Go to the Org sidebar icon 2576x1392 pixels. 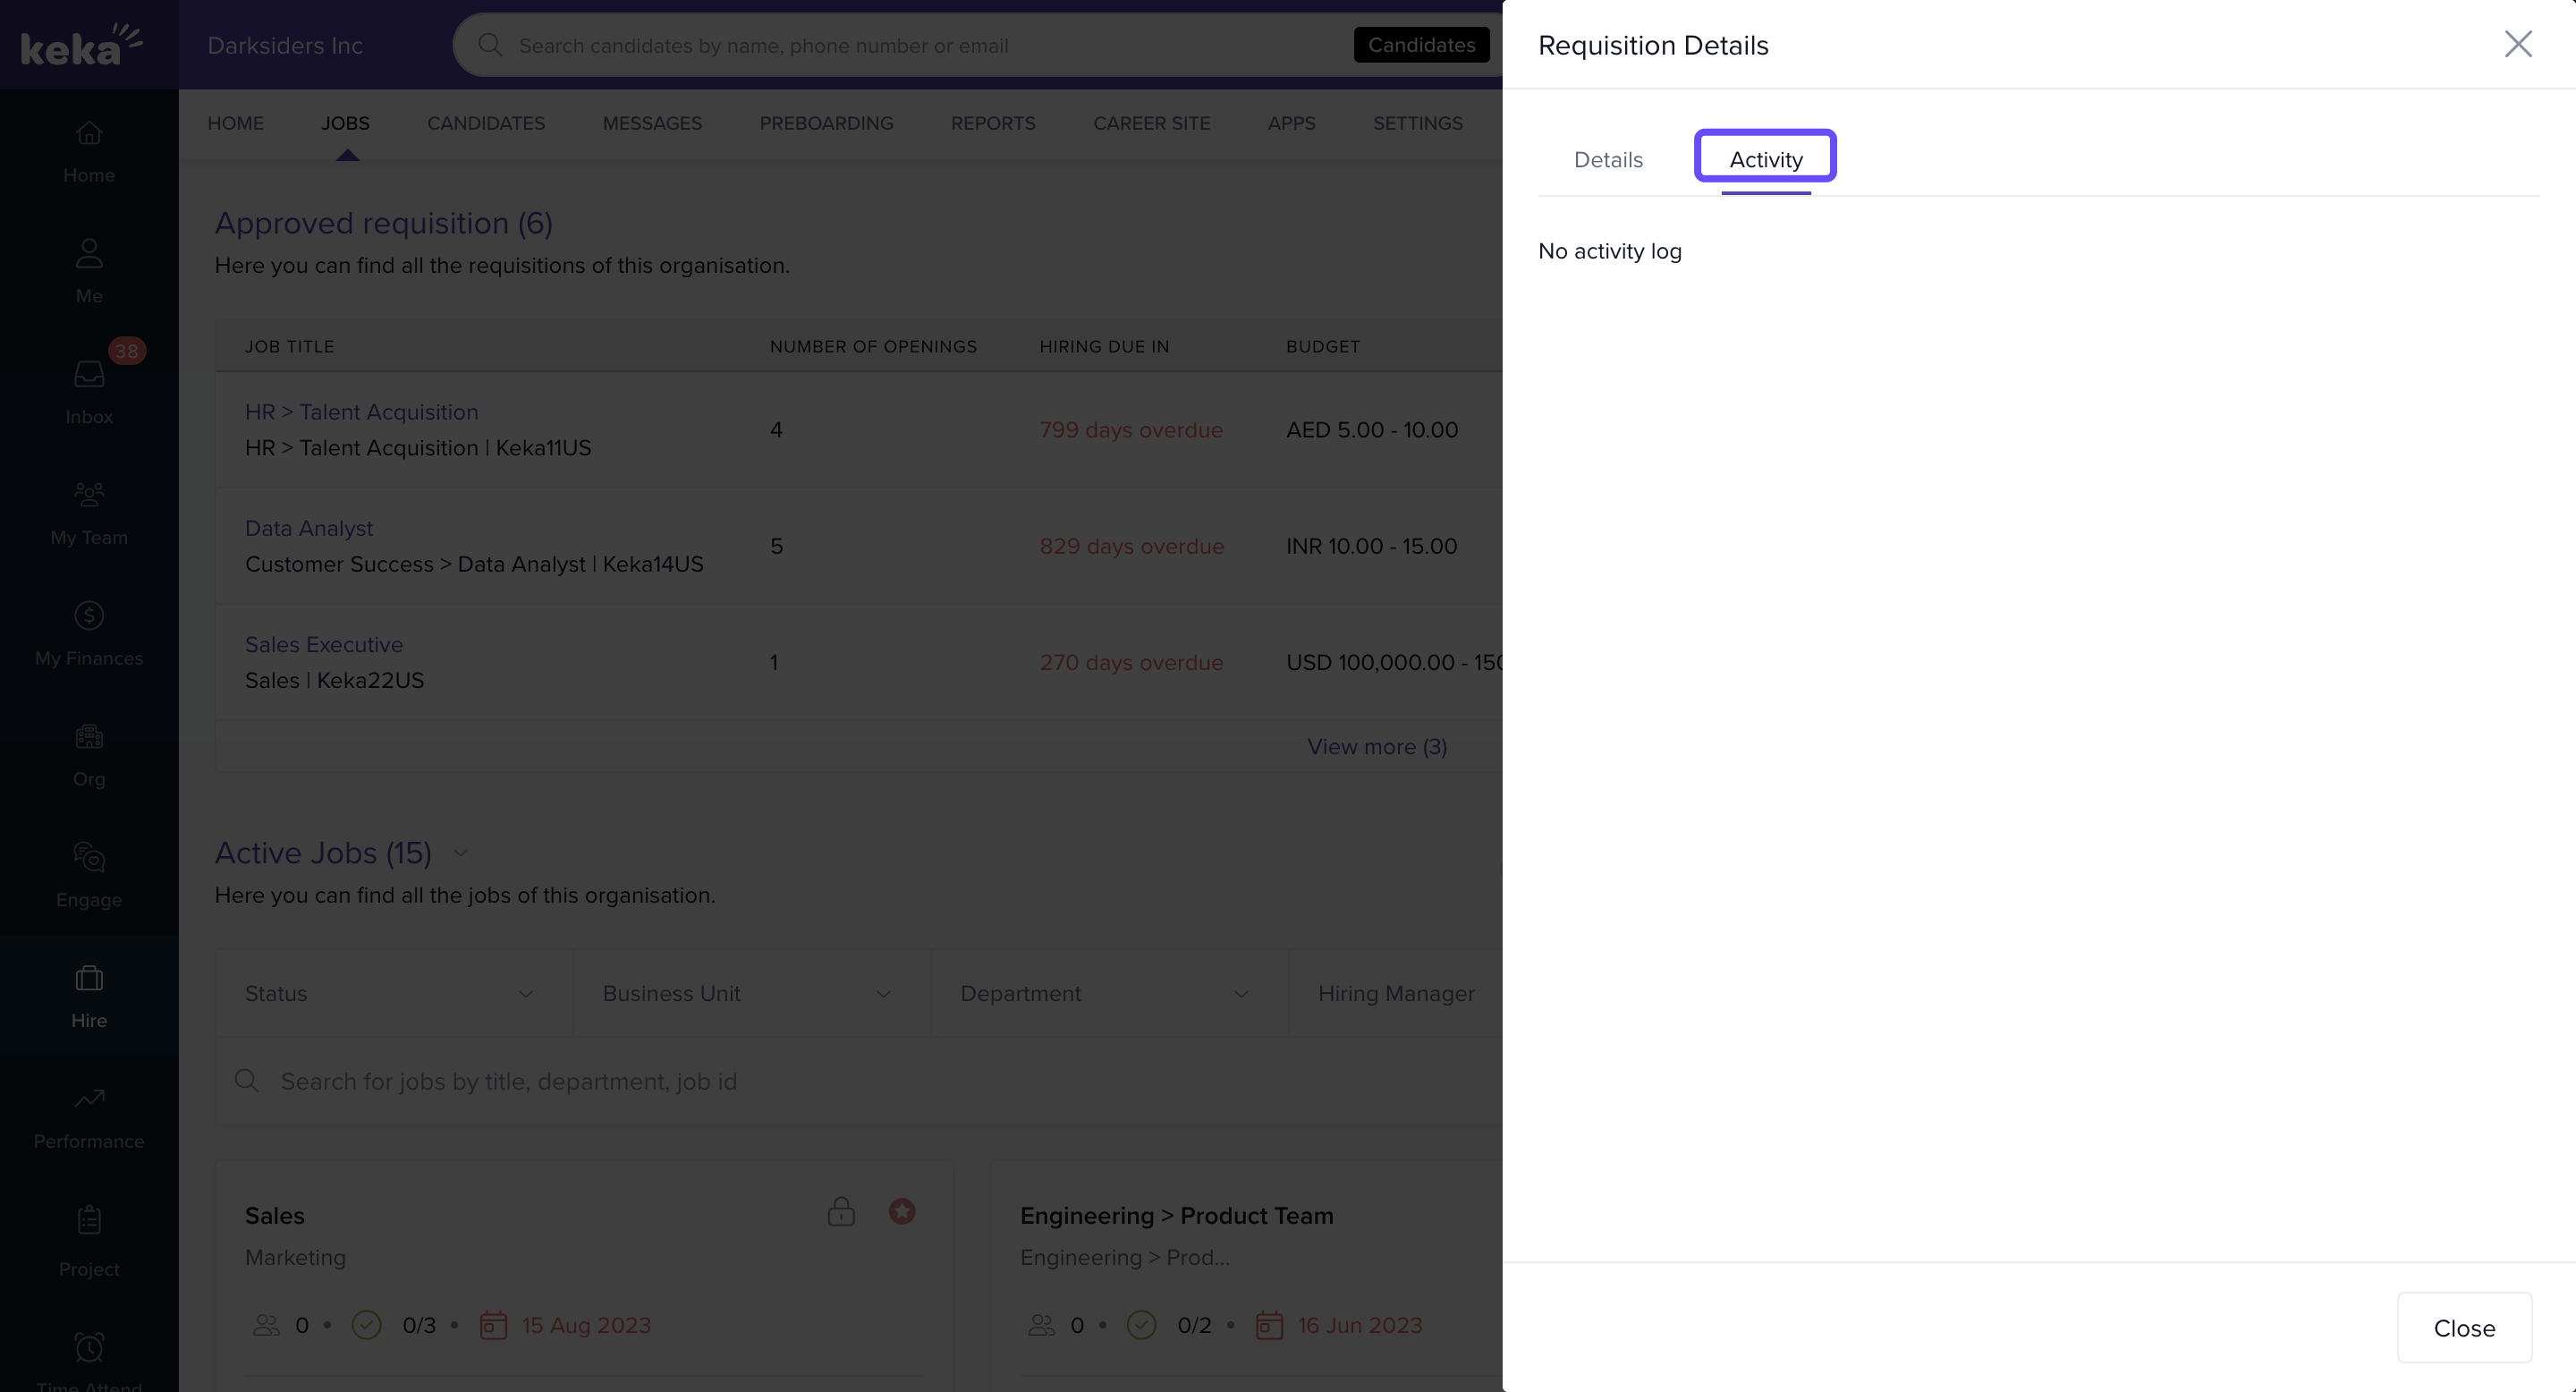click(x=89, y=737)
